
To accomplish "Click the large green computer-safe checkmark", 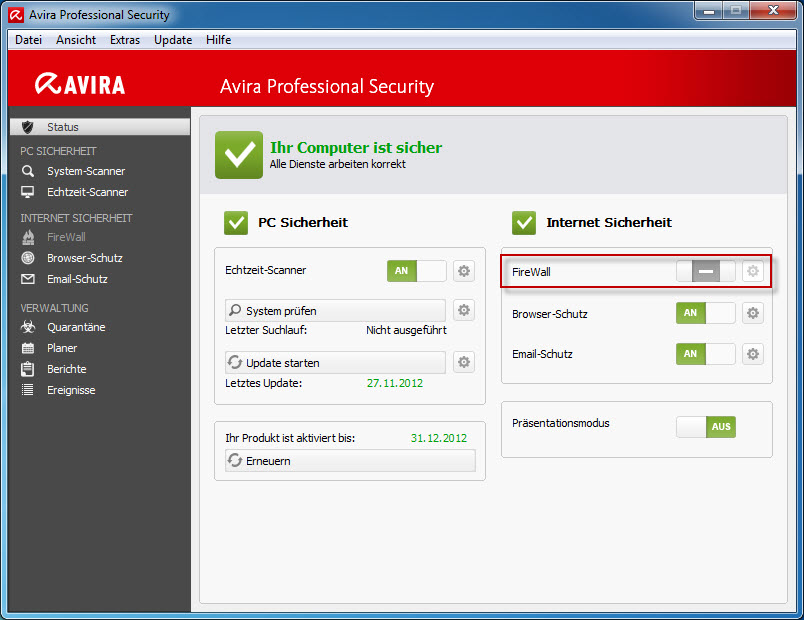I will (239, 154).
